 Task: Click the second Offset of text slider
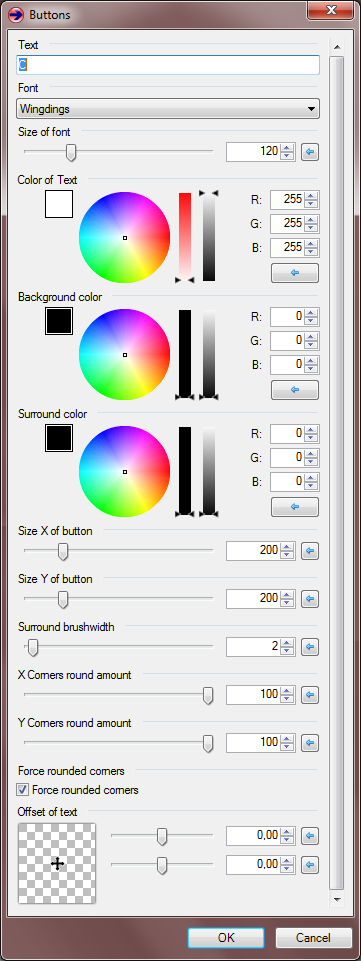(162, 865)
